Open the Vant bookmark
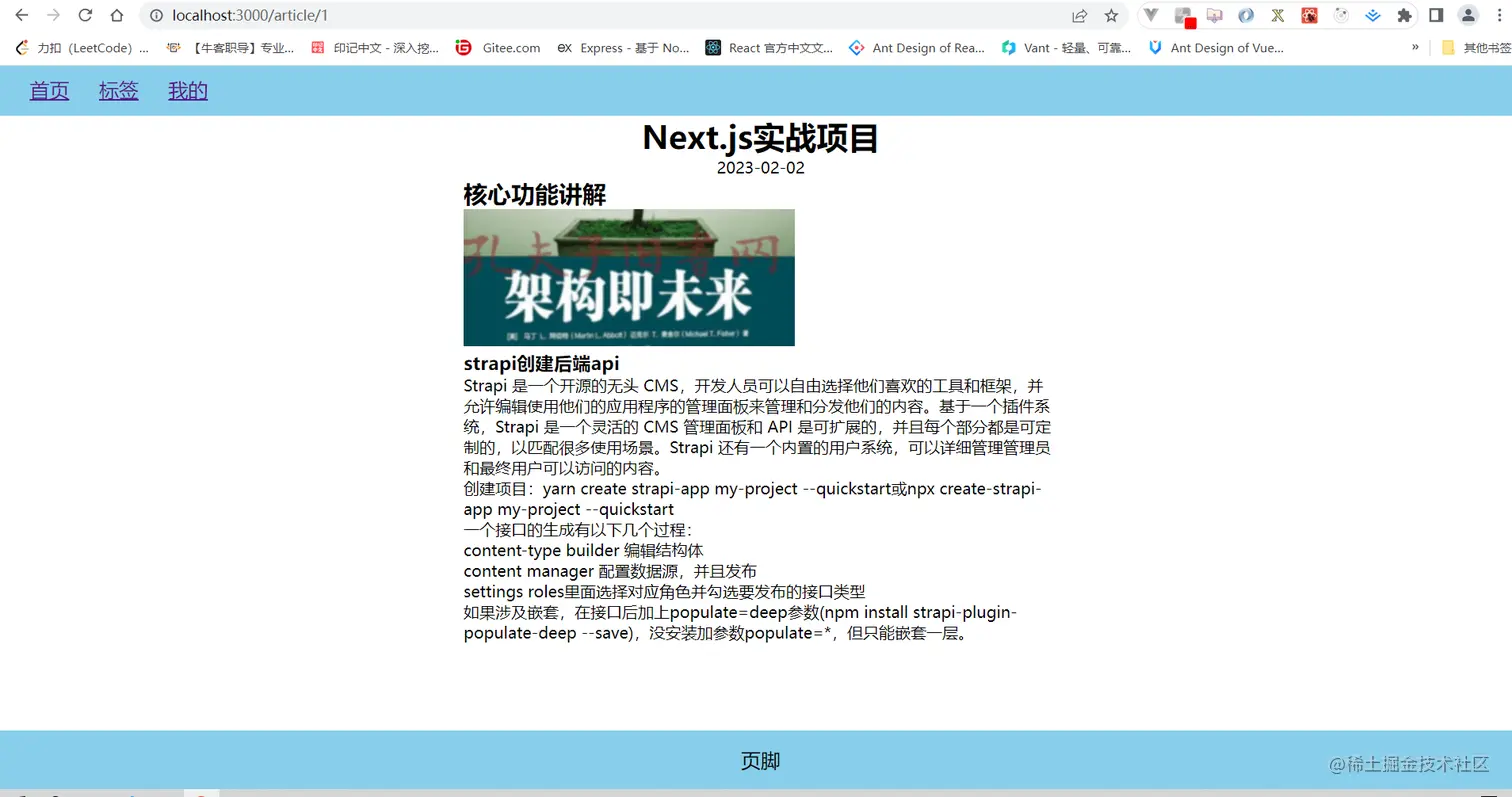The height and width of the screenshot is (797, 1512). click(x=1067, y=47)
